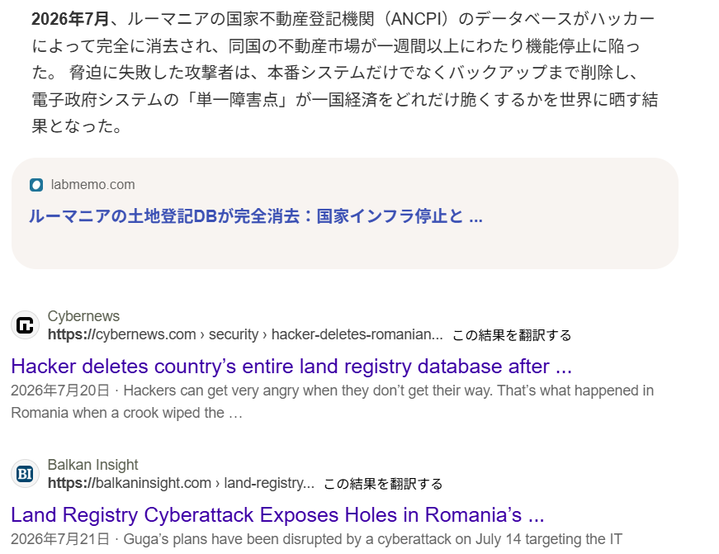Click the Balkan Insight snippet mentioning Guga's plans

[372, 539]
